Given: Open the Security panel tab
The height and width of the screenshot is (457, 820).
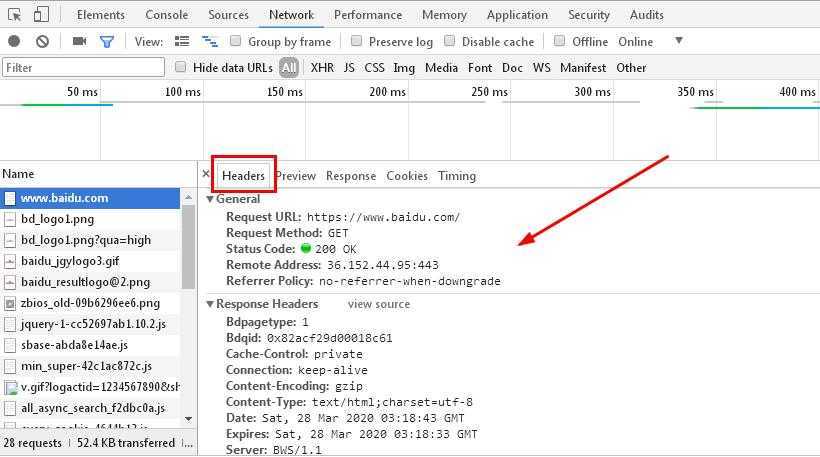Looking at the screenshot, I should [589, 15].
